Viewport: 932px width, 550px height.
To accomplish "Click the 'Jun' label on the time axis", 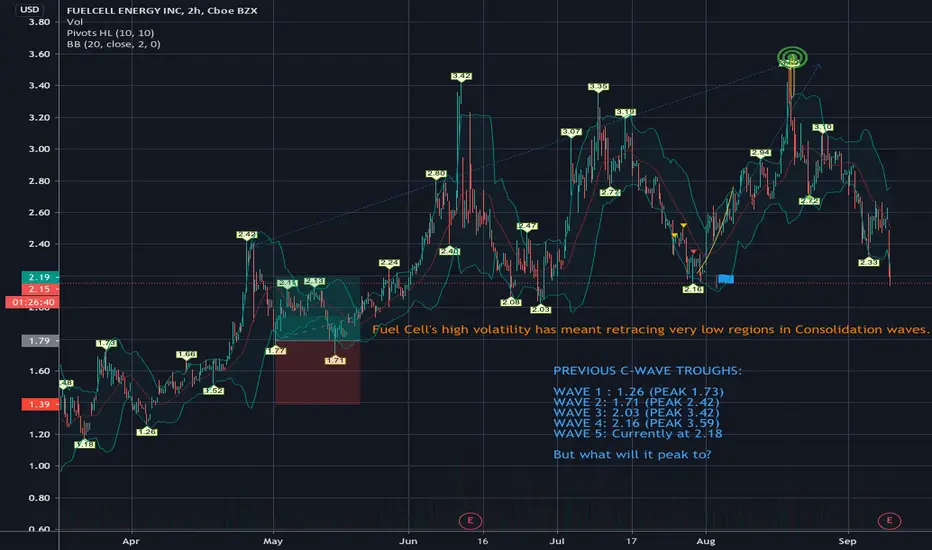I will click(408, 541).
